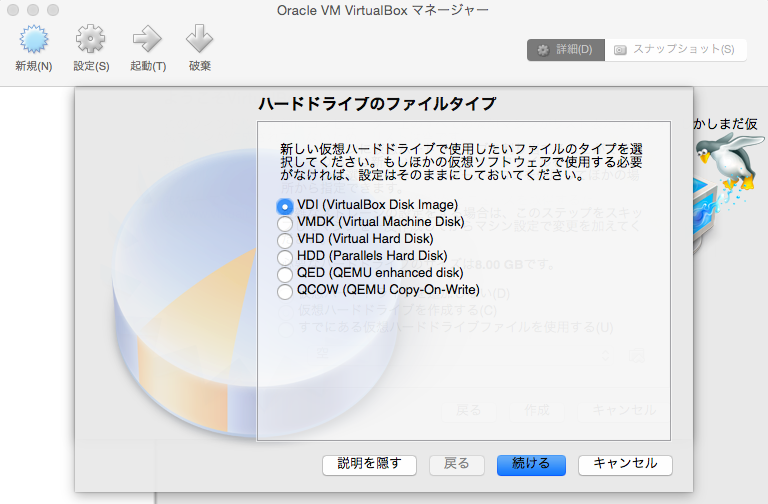768x504 pixels.
Task: Select VHD (Virtual Hard Disk) radio option
Action: [x=285, y=241]
